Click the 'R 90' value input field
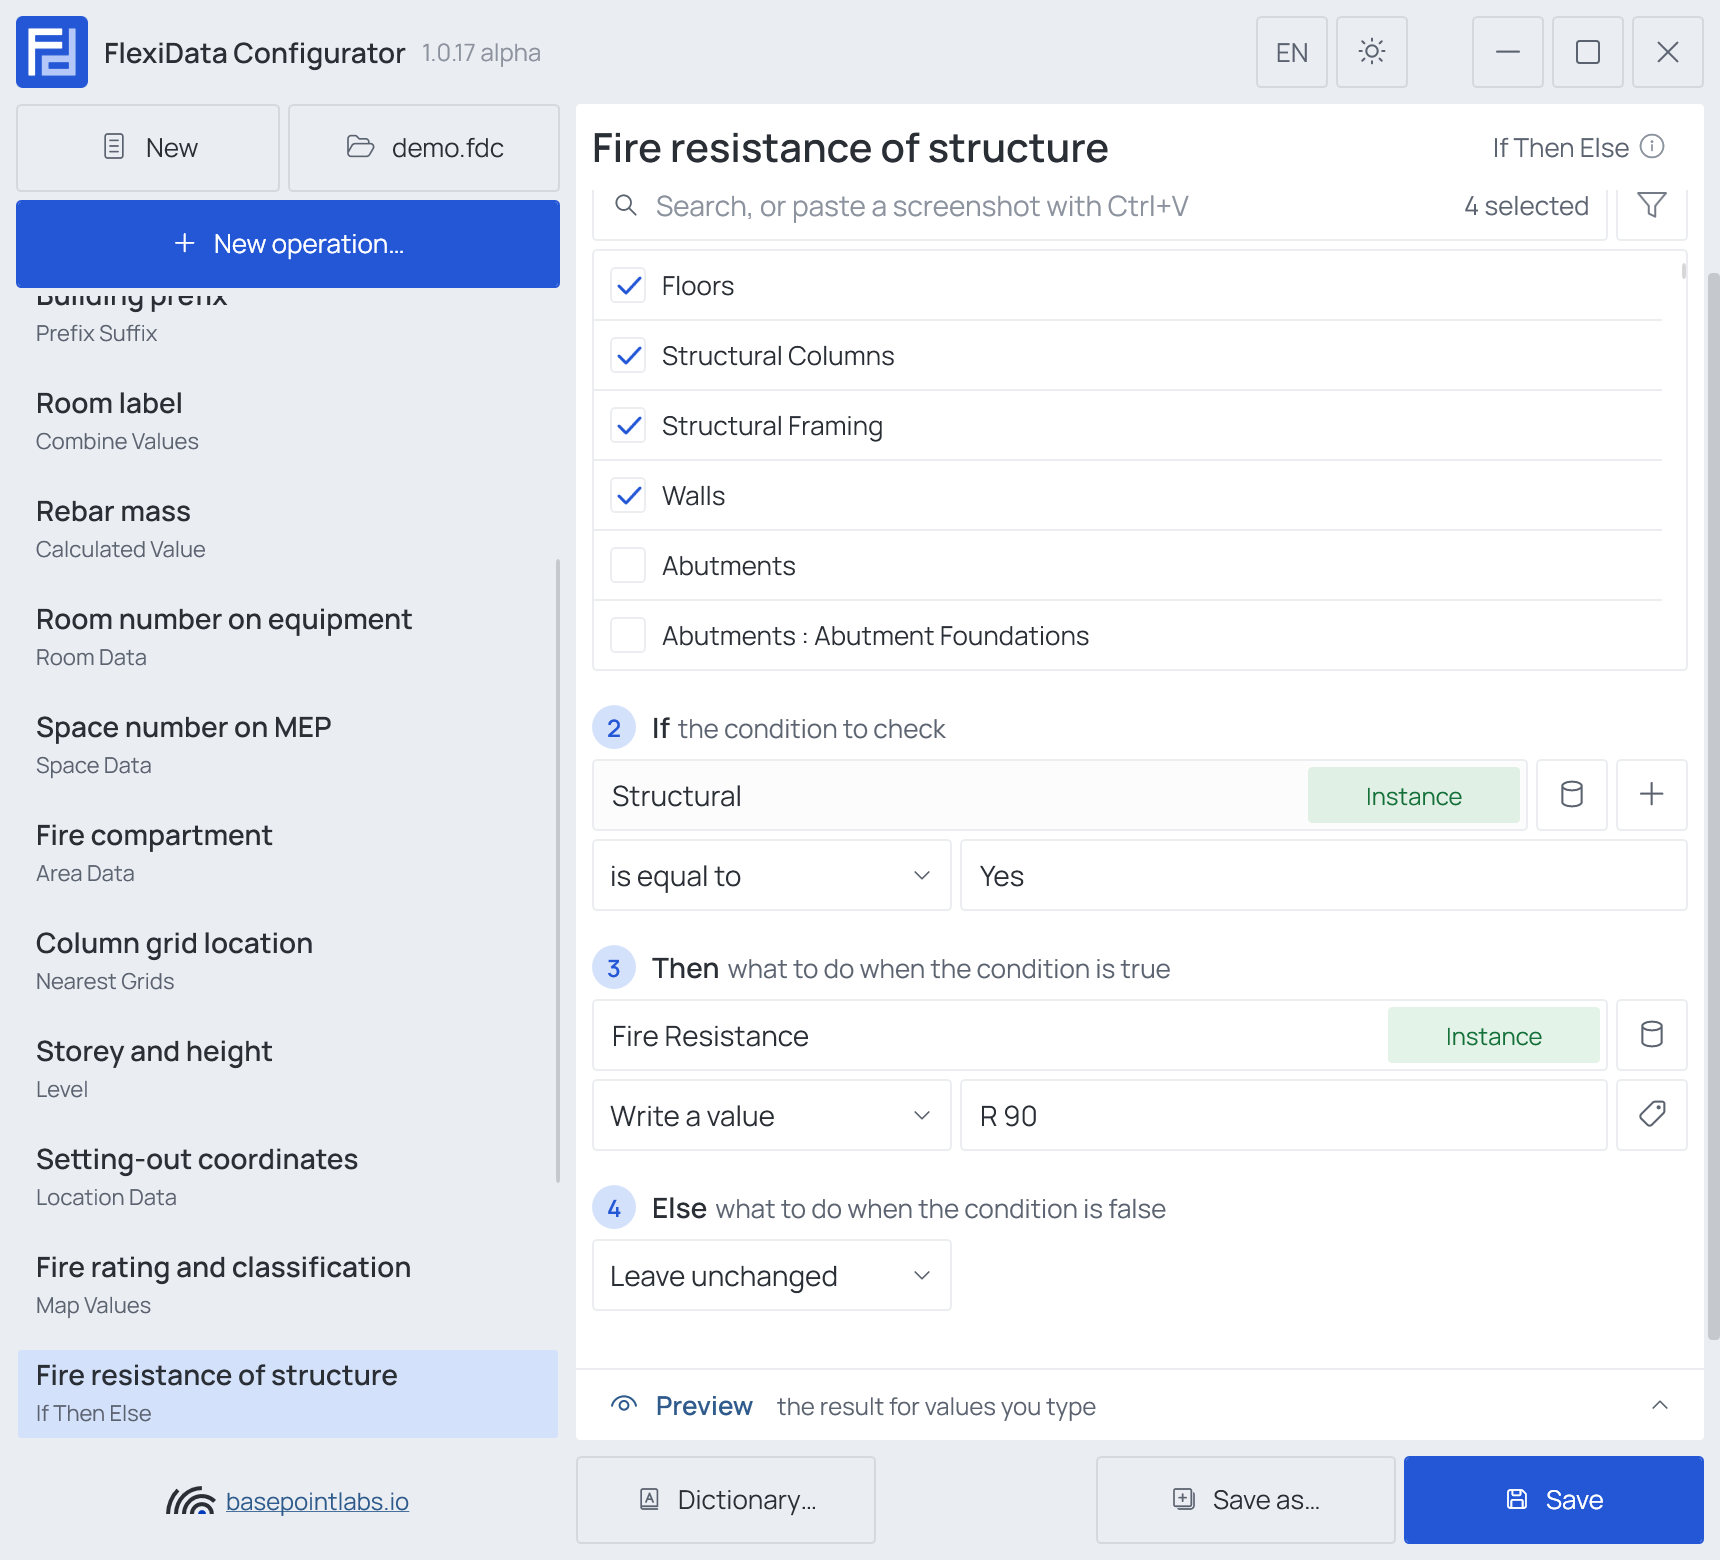This screenshot has height=1560, width=1720. pyautogui.click(x=1284, y=1115)
